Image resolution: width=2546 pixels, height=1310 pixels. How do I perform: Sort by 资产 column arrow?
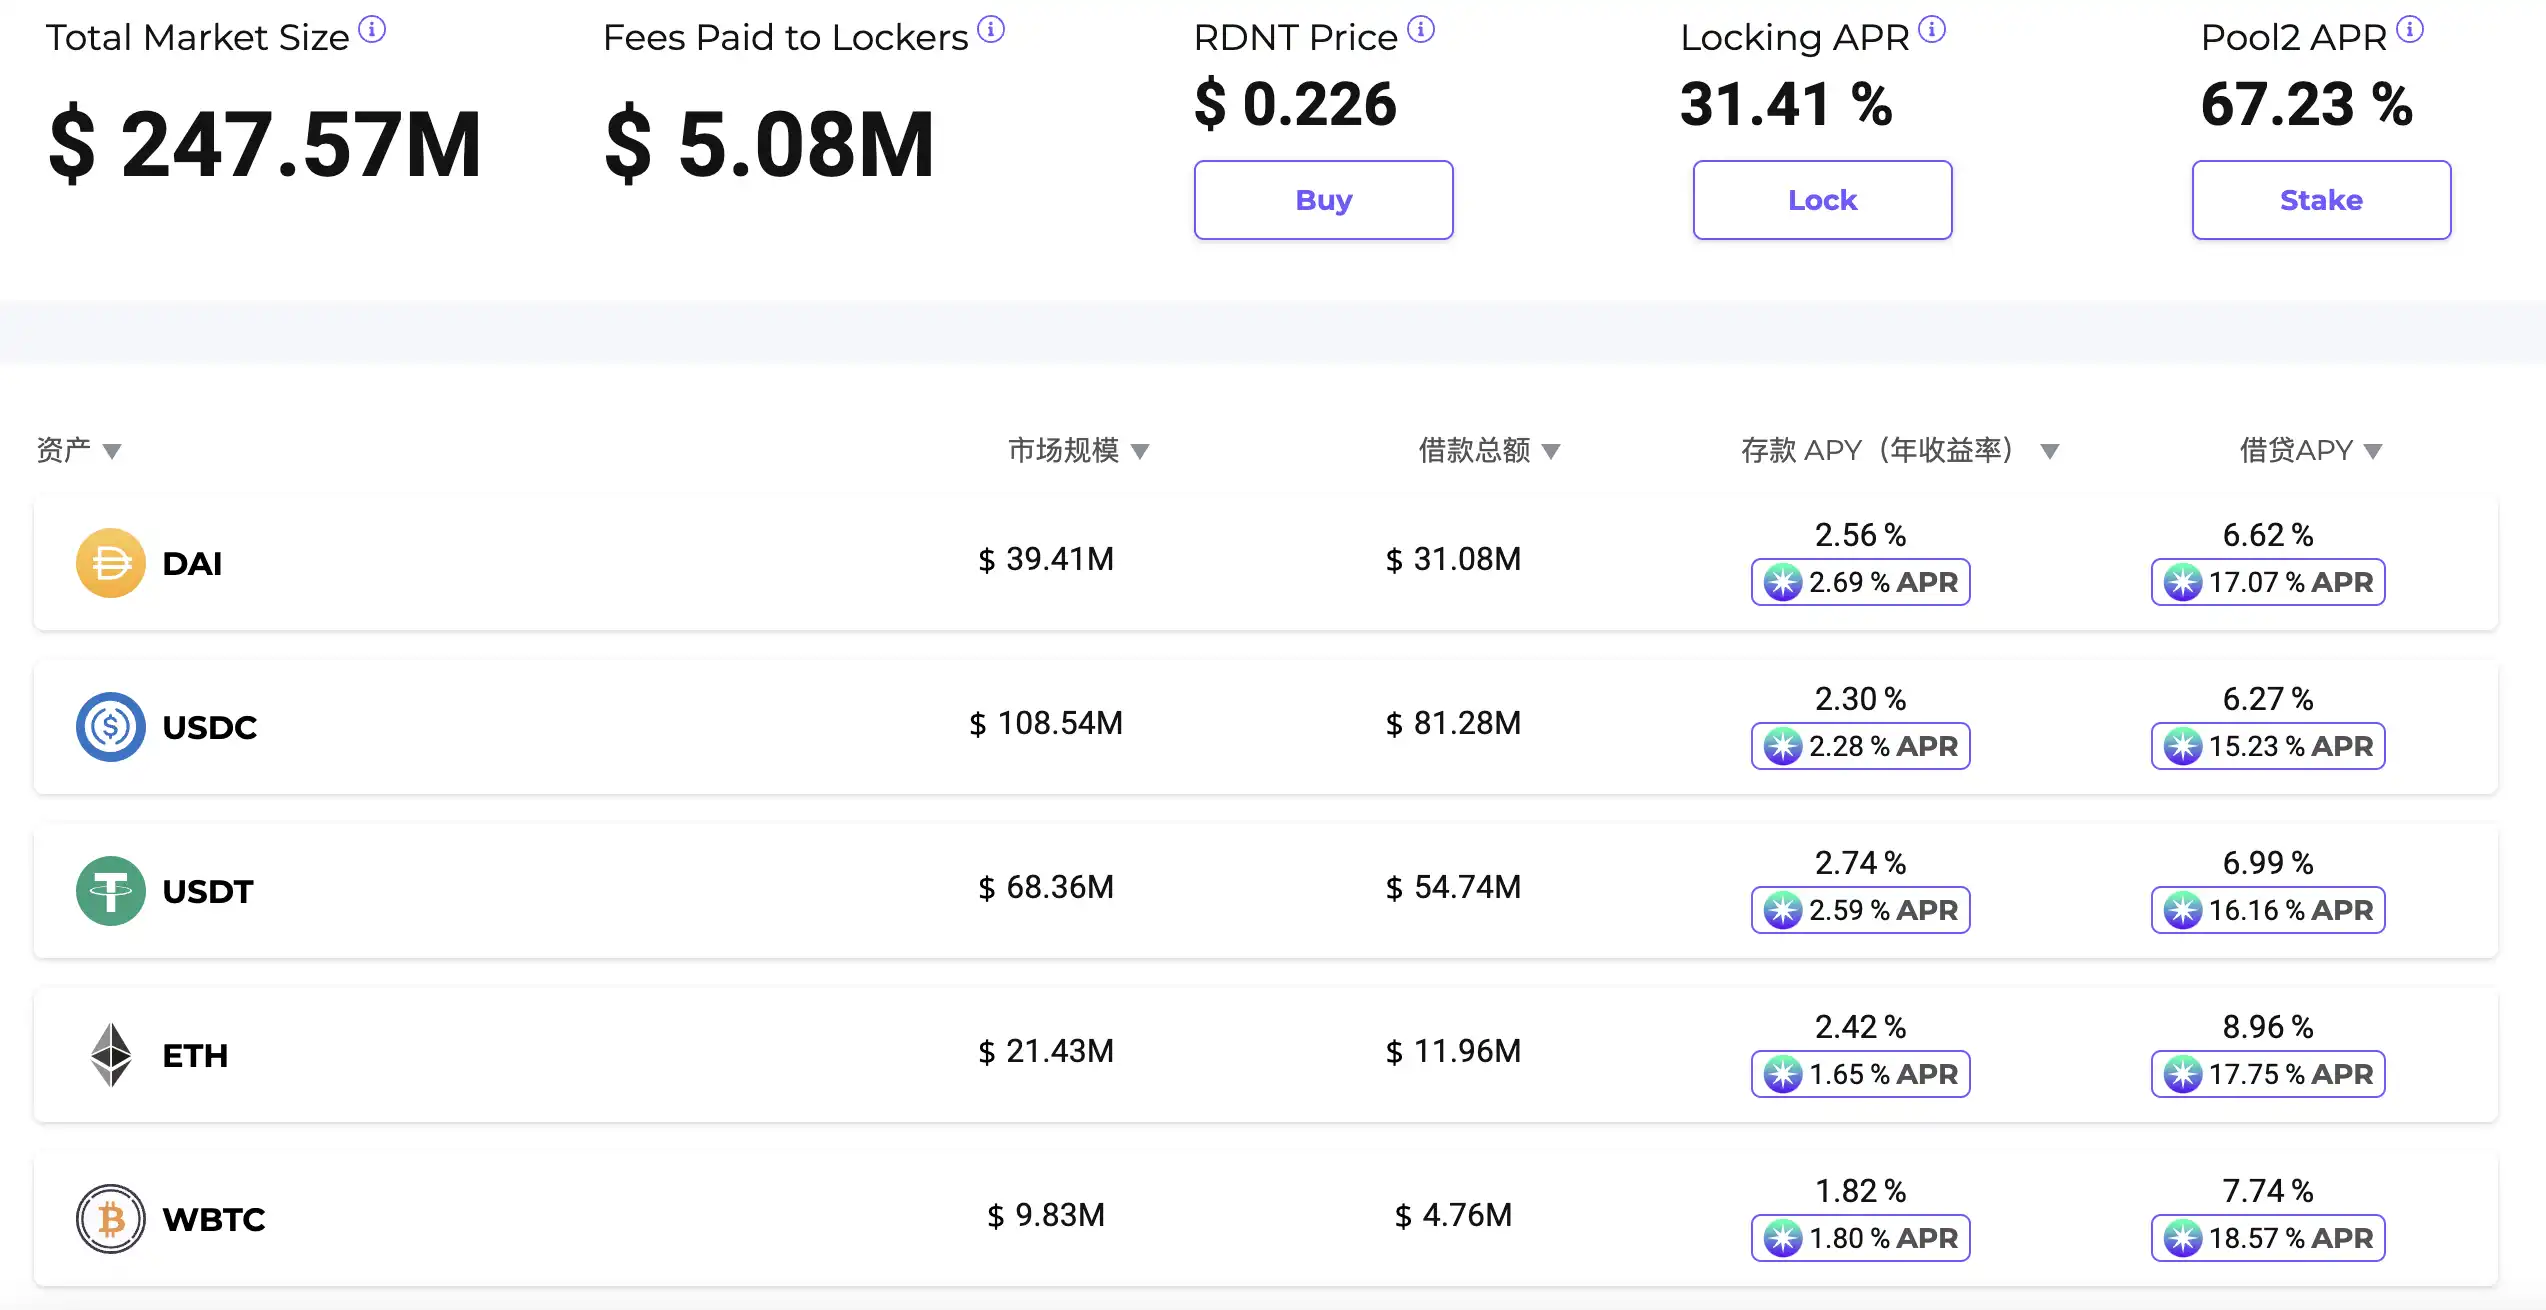tap(112, 452)
